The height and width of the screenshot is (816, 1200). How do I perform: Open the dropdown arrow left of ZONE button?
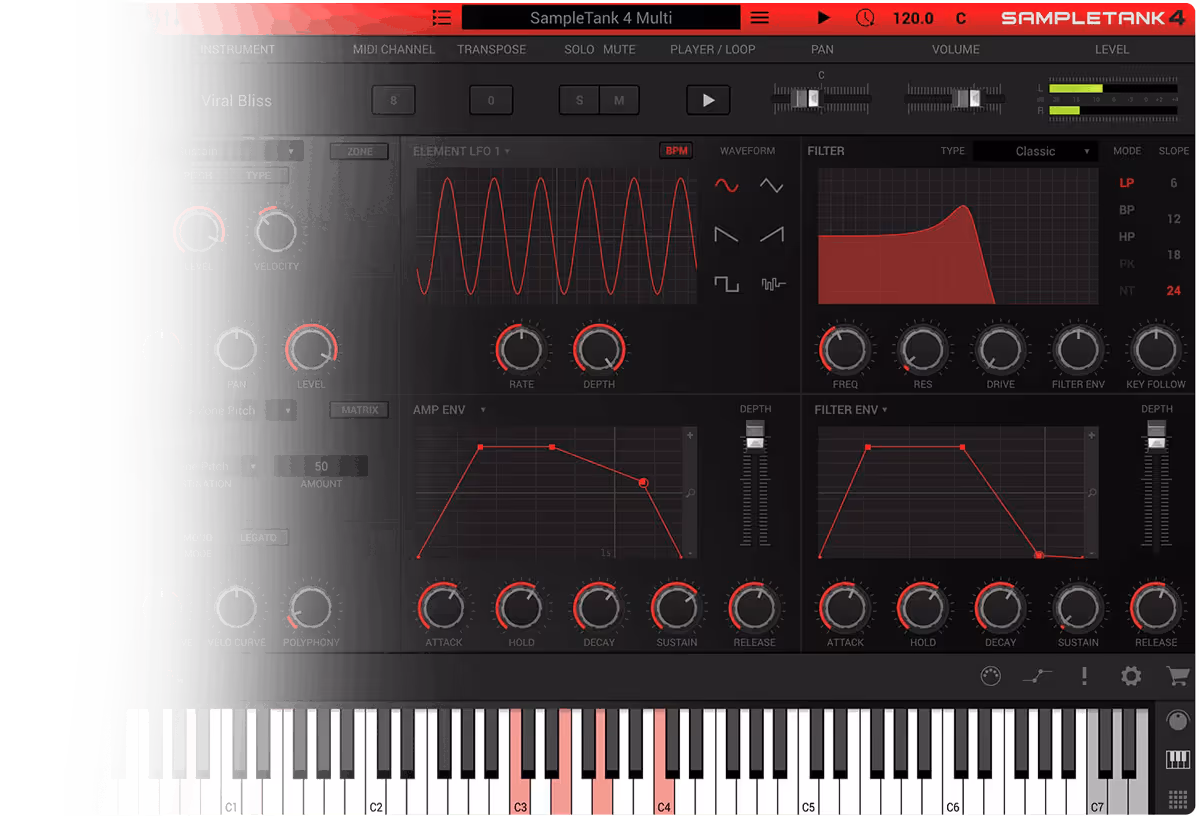291,151
